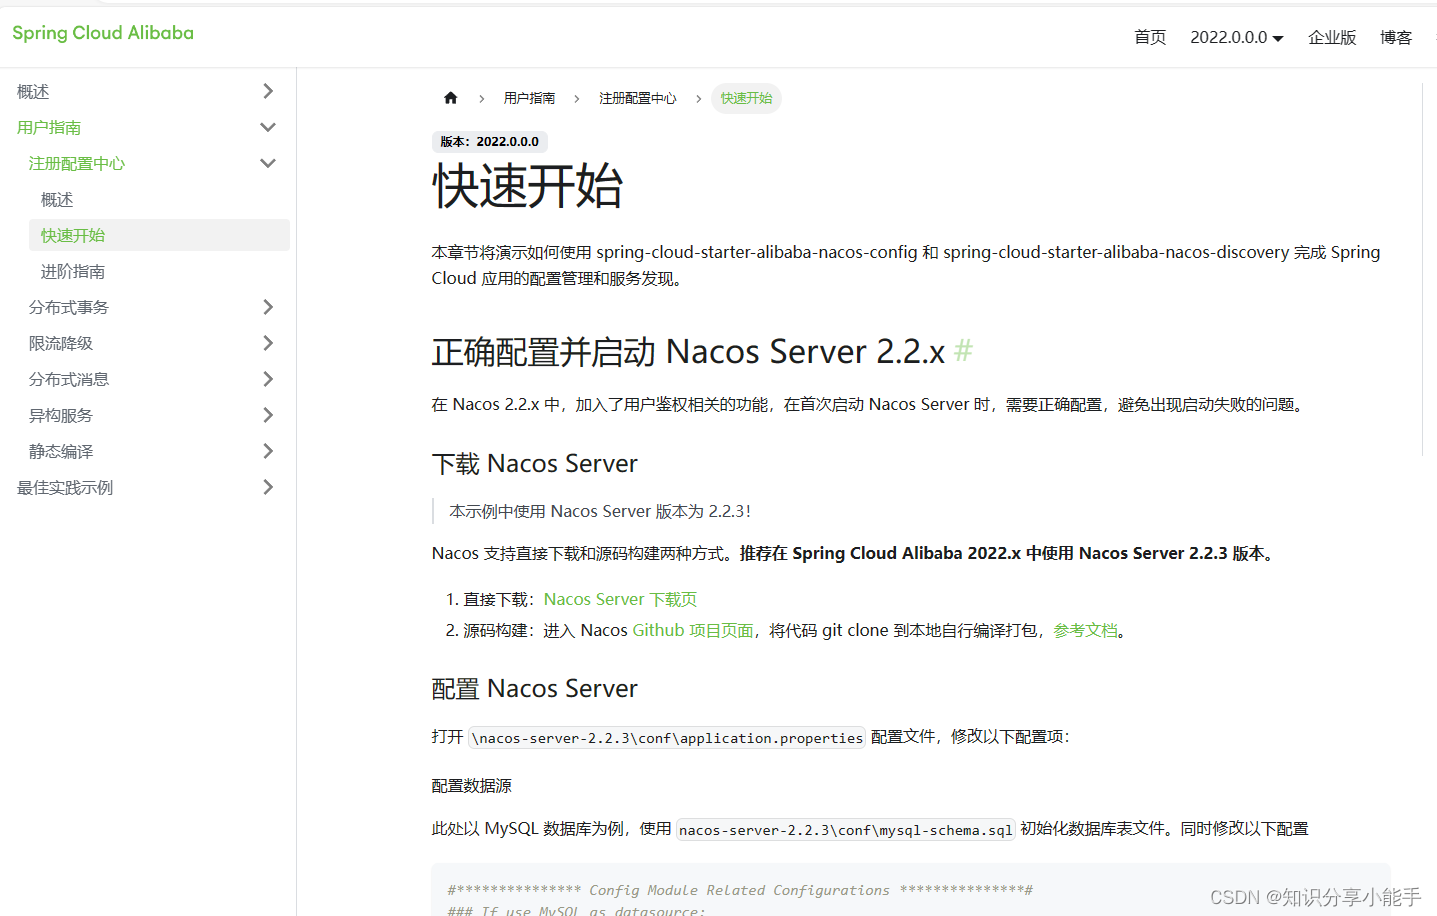
Task: Select 静态编译 sidebar item
Action: click(x=61, y=452)
